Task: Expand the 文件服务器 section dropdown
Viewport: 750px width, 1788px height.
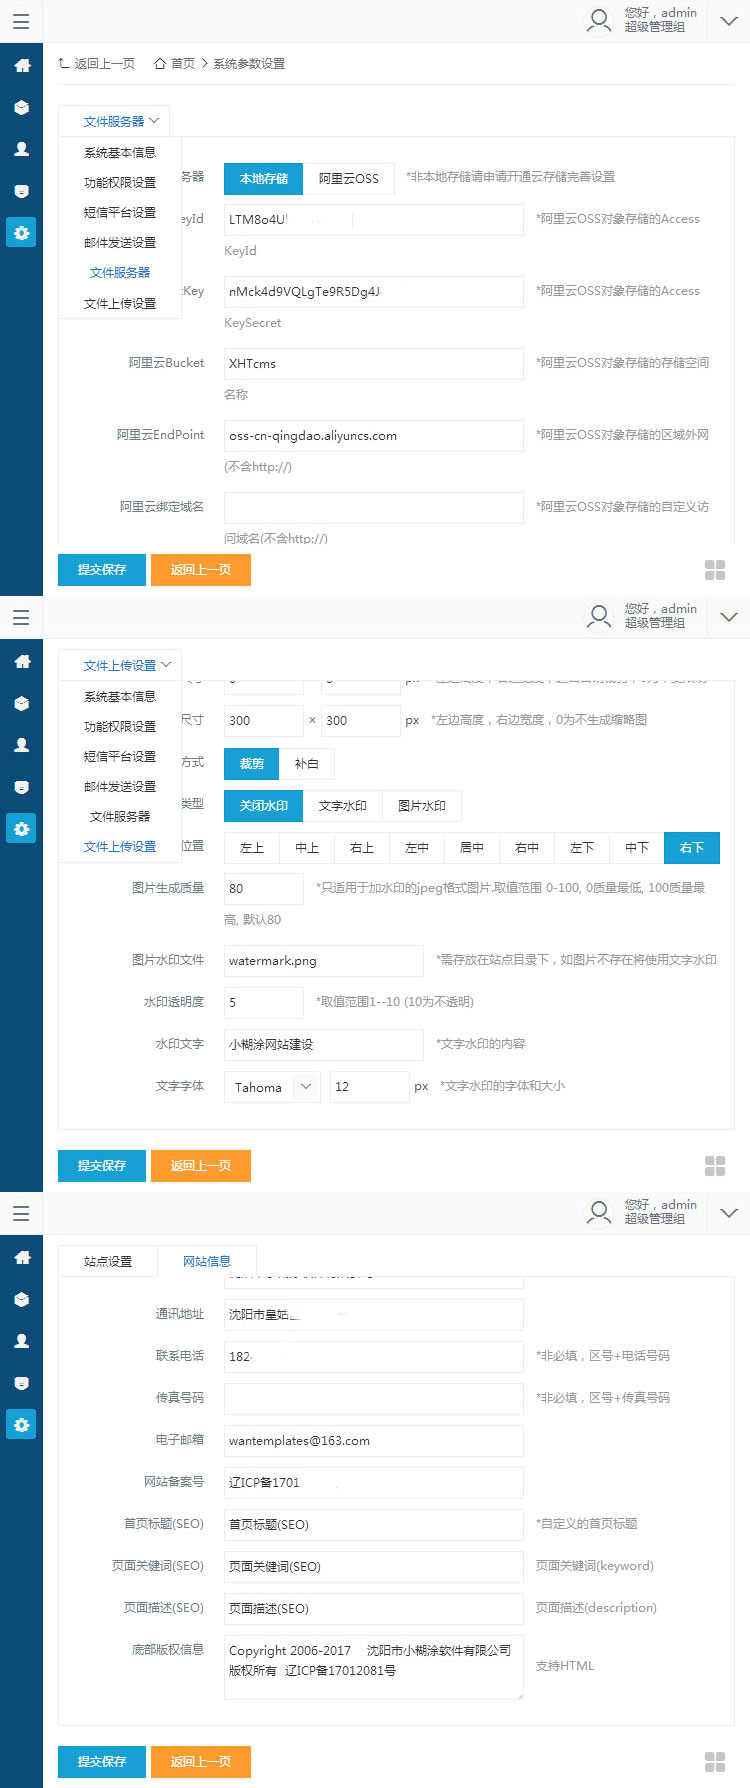Action: (114, 121)
